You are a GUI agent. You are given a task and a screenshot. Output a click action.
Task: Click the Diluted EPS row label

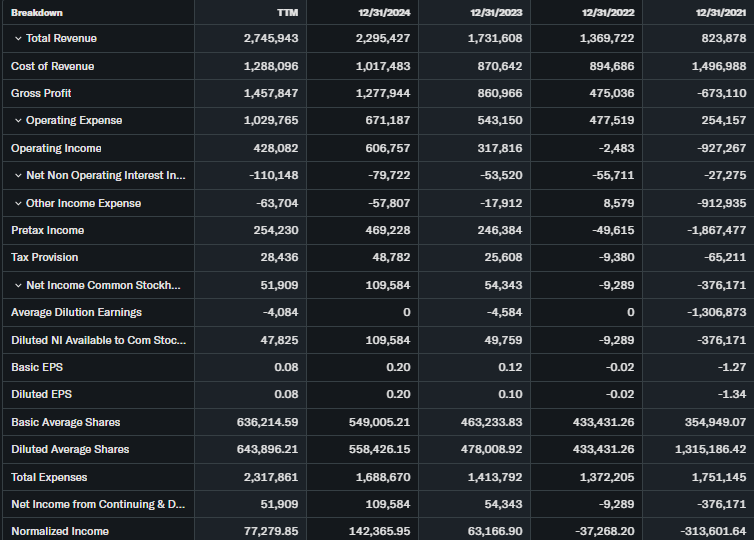point(41,395)
